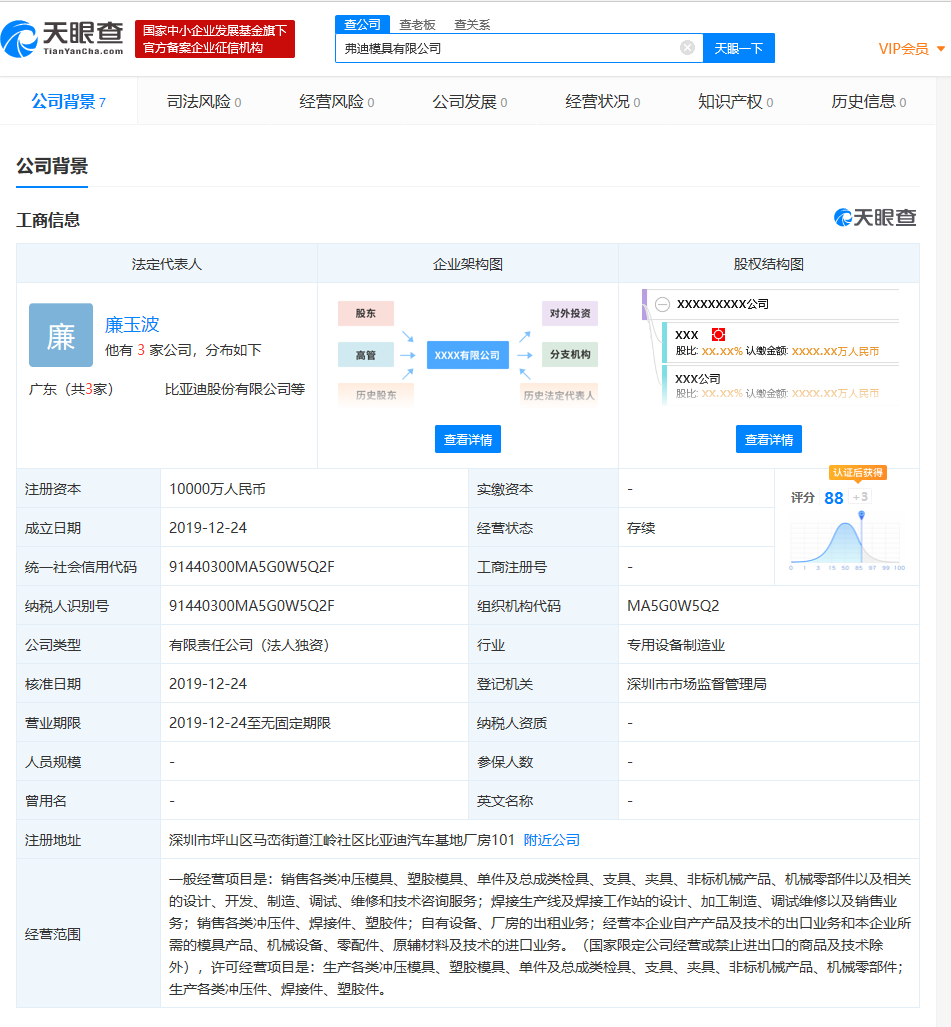Click the taxpayer ID number value
This screenshot has width=951, height=1027.
[x=252, y=606]
